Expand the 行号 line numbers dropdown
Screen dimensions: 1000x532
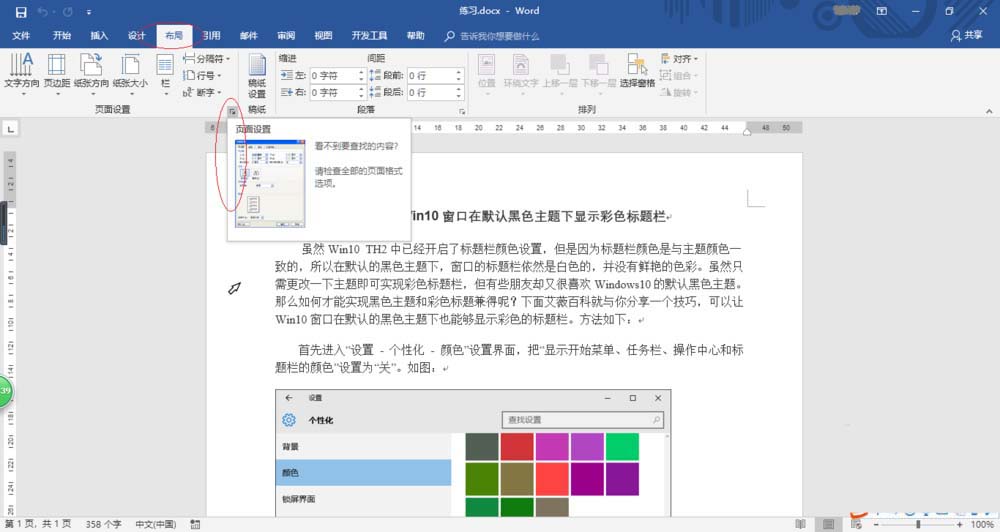click(x=202, y=75)
